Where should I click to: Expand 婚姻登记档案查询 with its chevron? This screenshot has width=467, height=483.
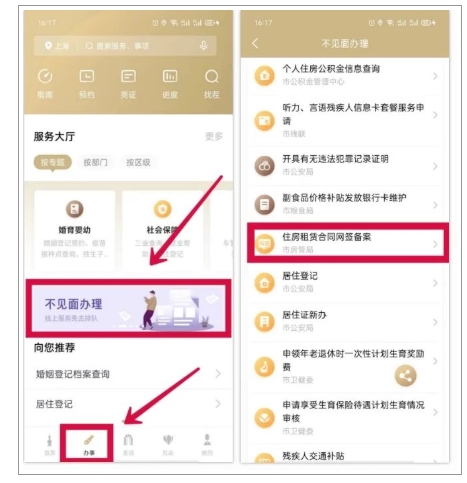pos(218,374)
